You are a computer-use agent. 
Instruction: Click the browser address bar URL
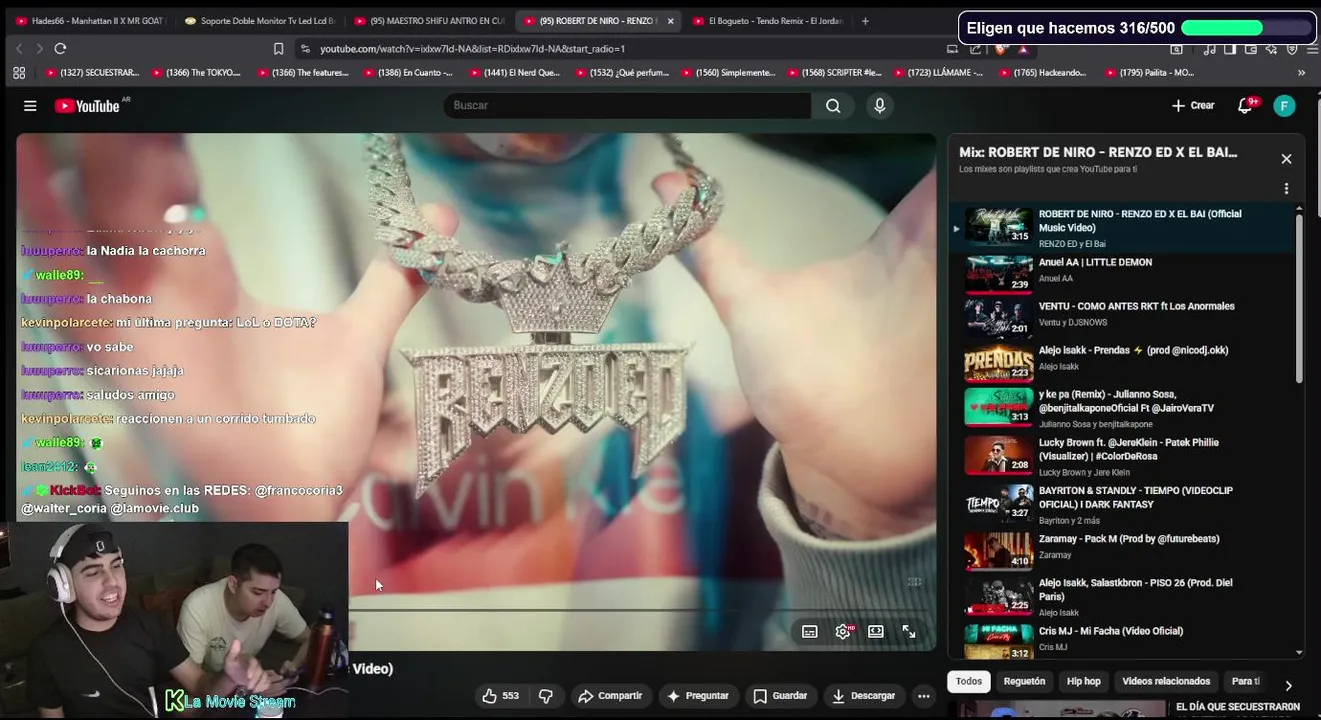(x=472, y=48)
